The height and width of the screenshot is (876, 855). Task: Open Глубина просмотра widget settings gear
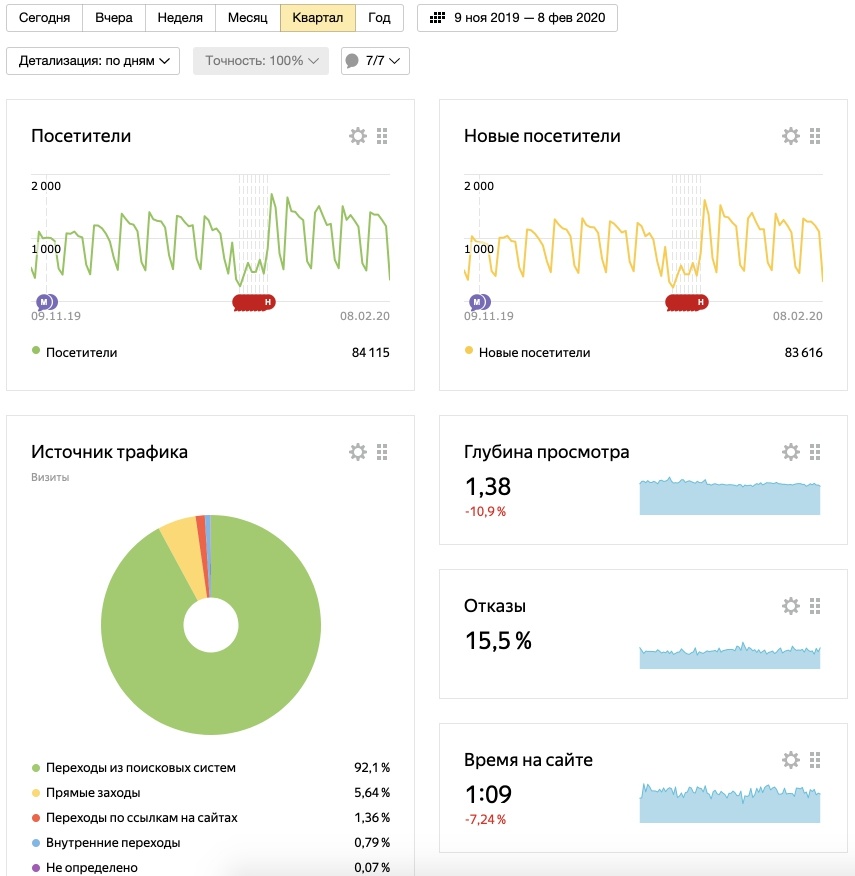[791, 452]
